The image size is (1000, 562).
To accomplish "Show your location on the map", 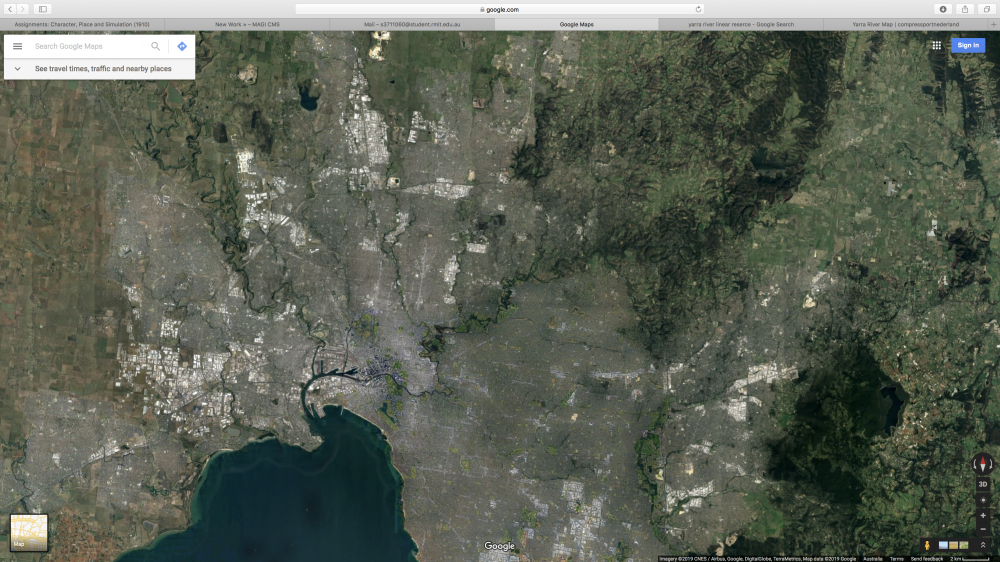I will pyautogui.click(x=983, y=501).
